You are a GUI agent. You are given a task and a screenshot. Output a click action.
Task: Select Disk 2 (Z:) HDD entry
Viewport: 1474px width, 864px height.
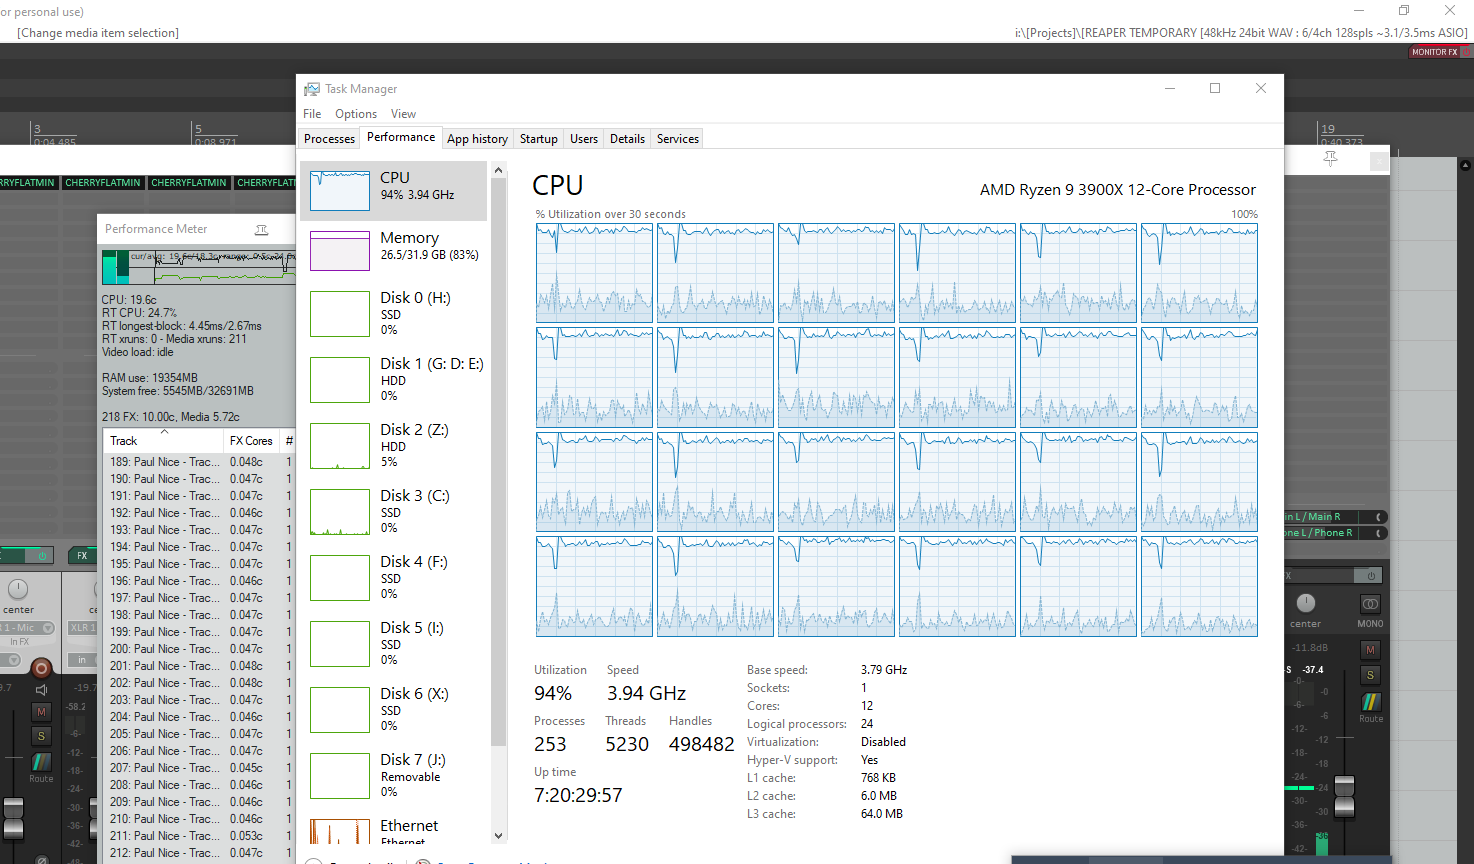394,445
